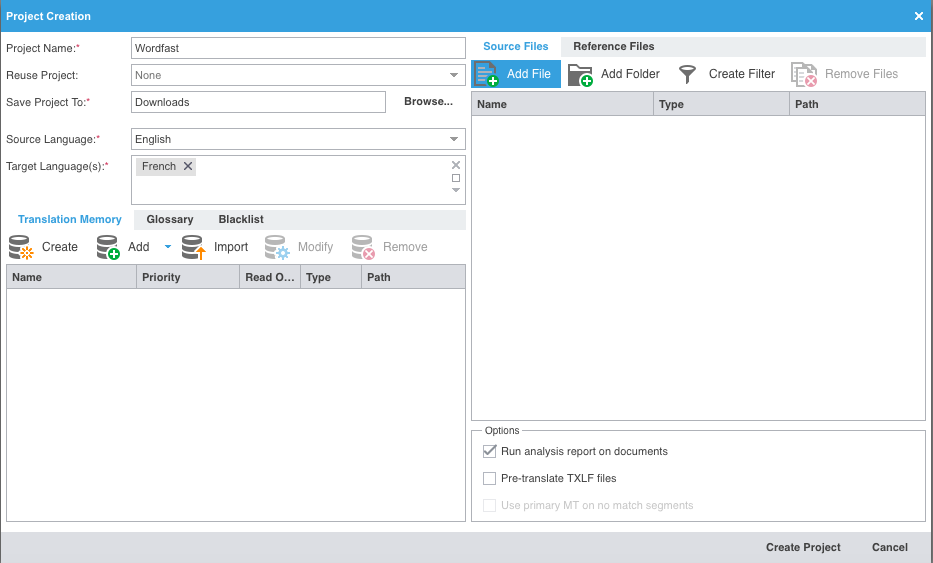The width and height of the screenshot is (933, 563).
Task: Click the Cancel button
Action: tap(890, 548)
